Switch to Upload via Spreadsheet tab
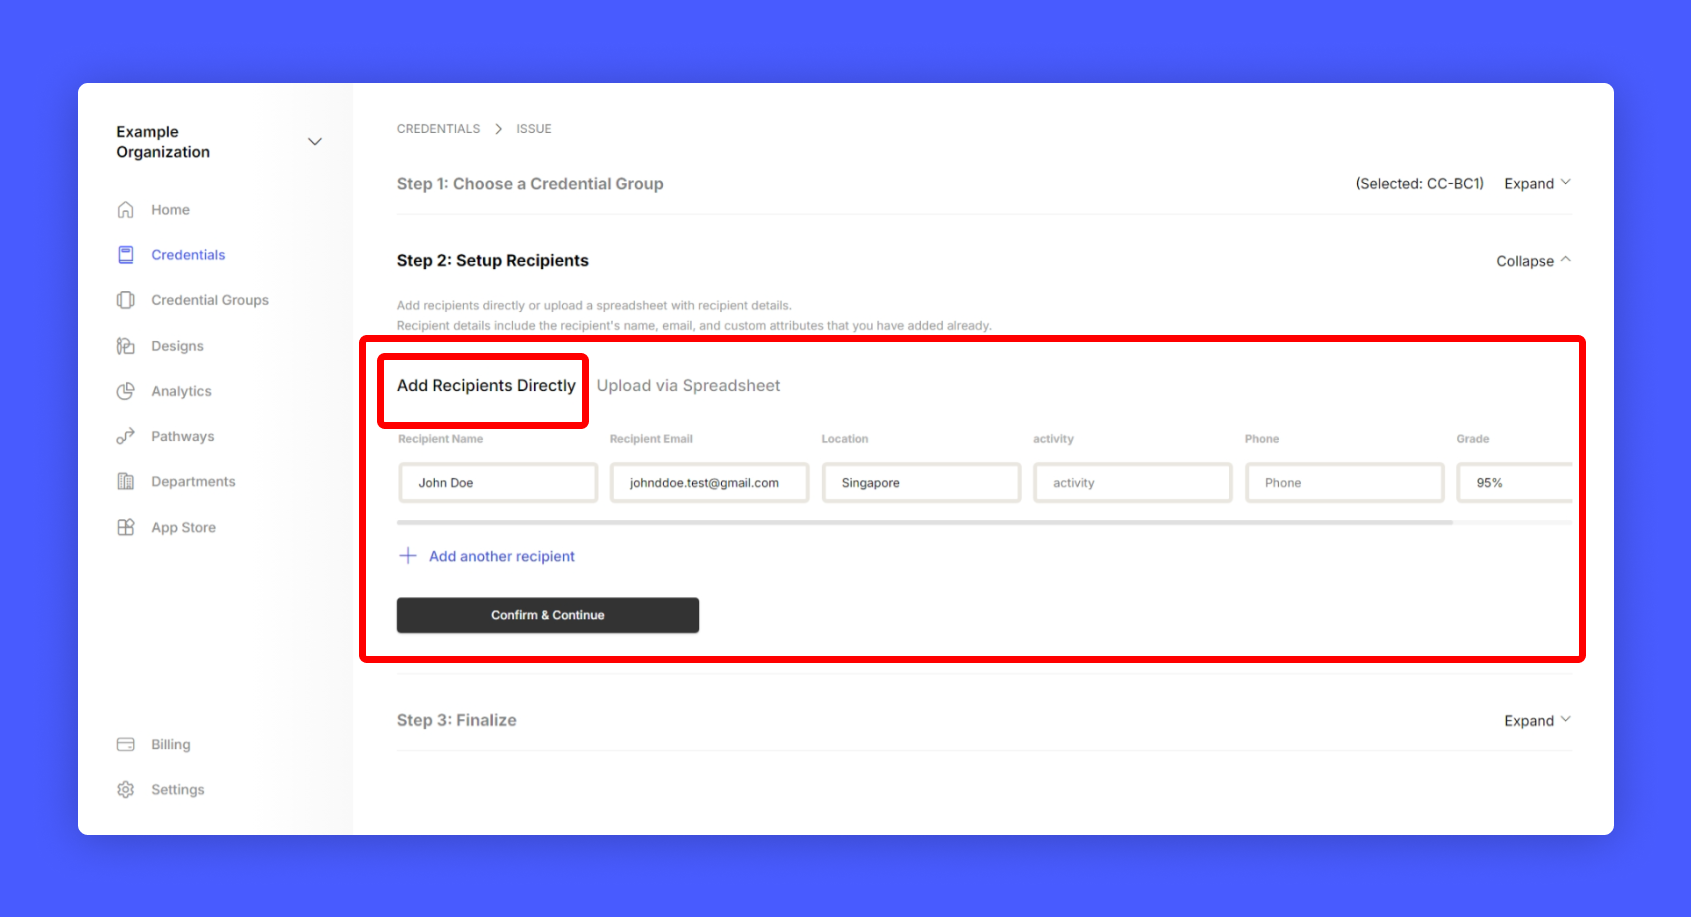This screenshot has height=917, width=1691. click(688, 386)
